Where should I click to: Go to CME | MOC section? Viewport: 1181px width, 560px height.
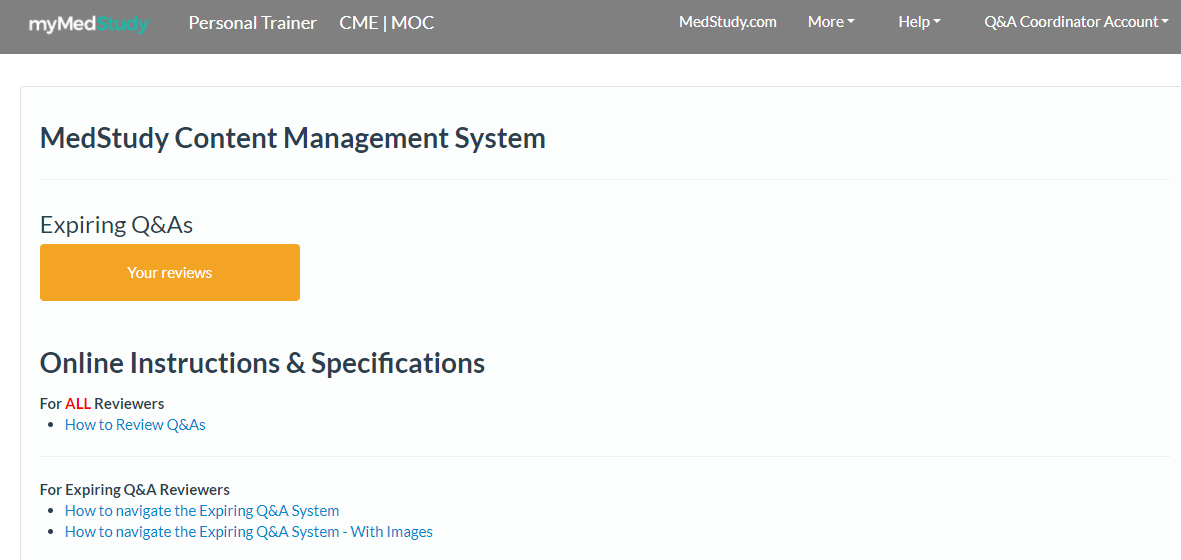coord(386,23)
